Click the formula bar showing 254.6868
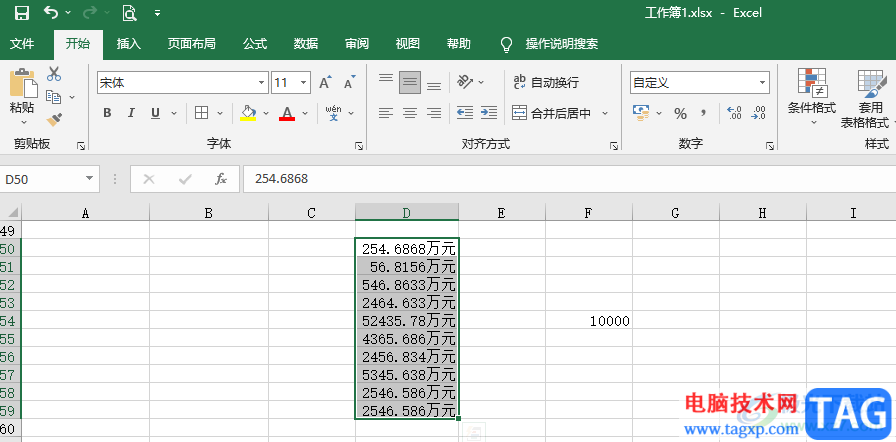The height and width of the screenshot is (442, 896). point(569,179)
